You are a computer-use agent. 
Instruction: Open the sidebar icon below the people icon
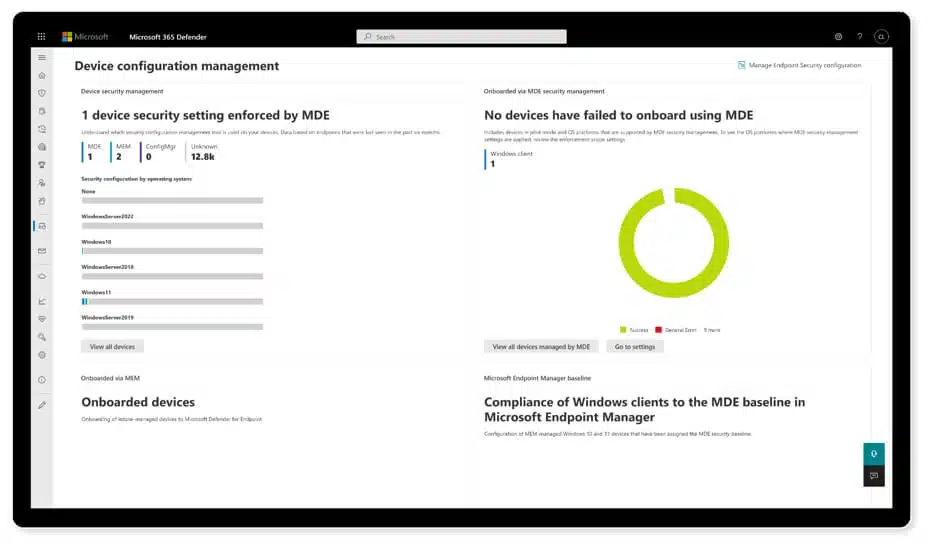point(42,201)
